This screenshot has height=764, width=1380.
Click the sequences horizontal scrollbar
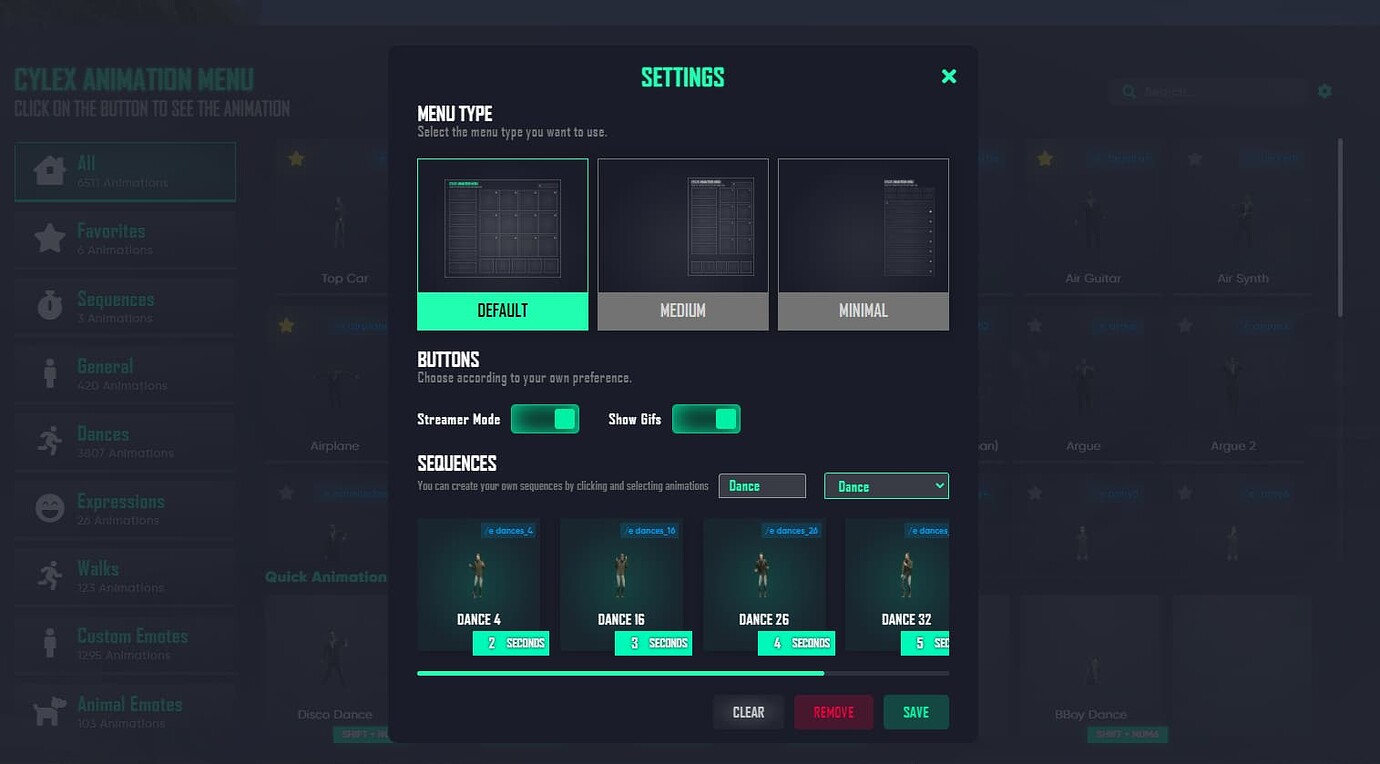(621, 673)
